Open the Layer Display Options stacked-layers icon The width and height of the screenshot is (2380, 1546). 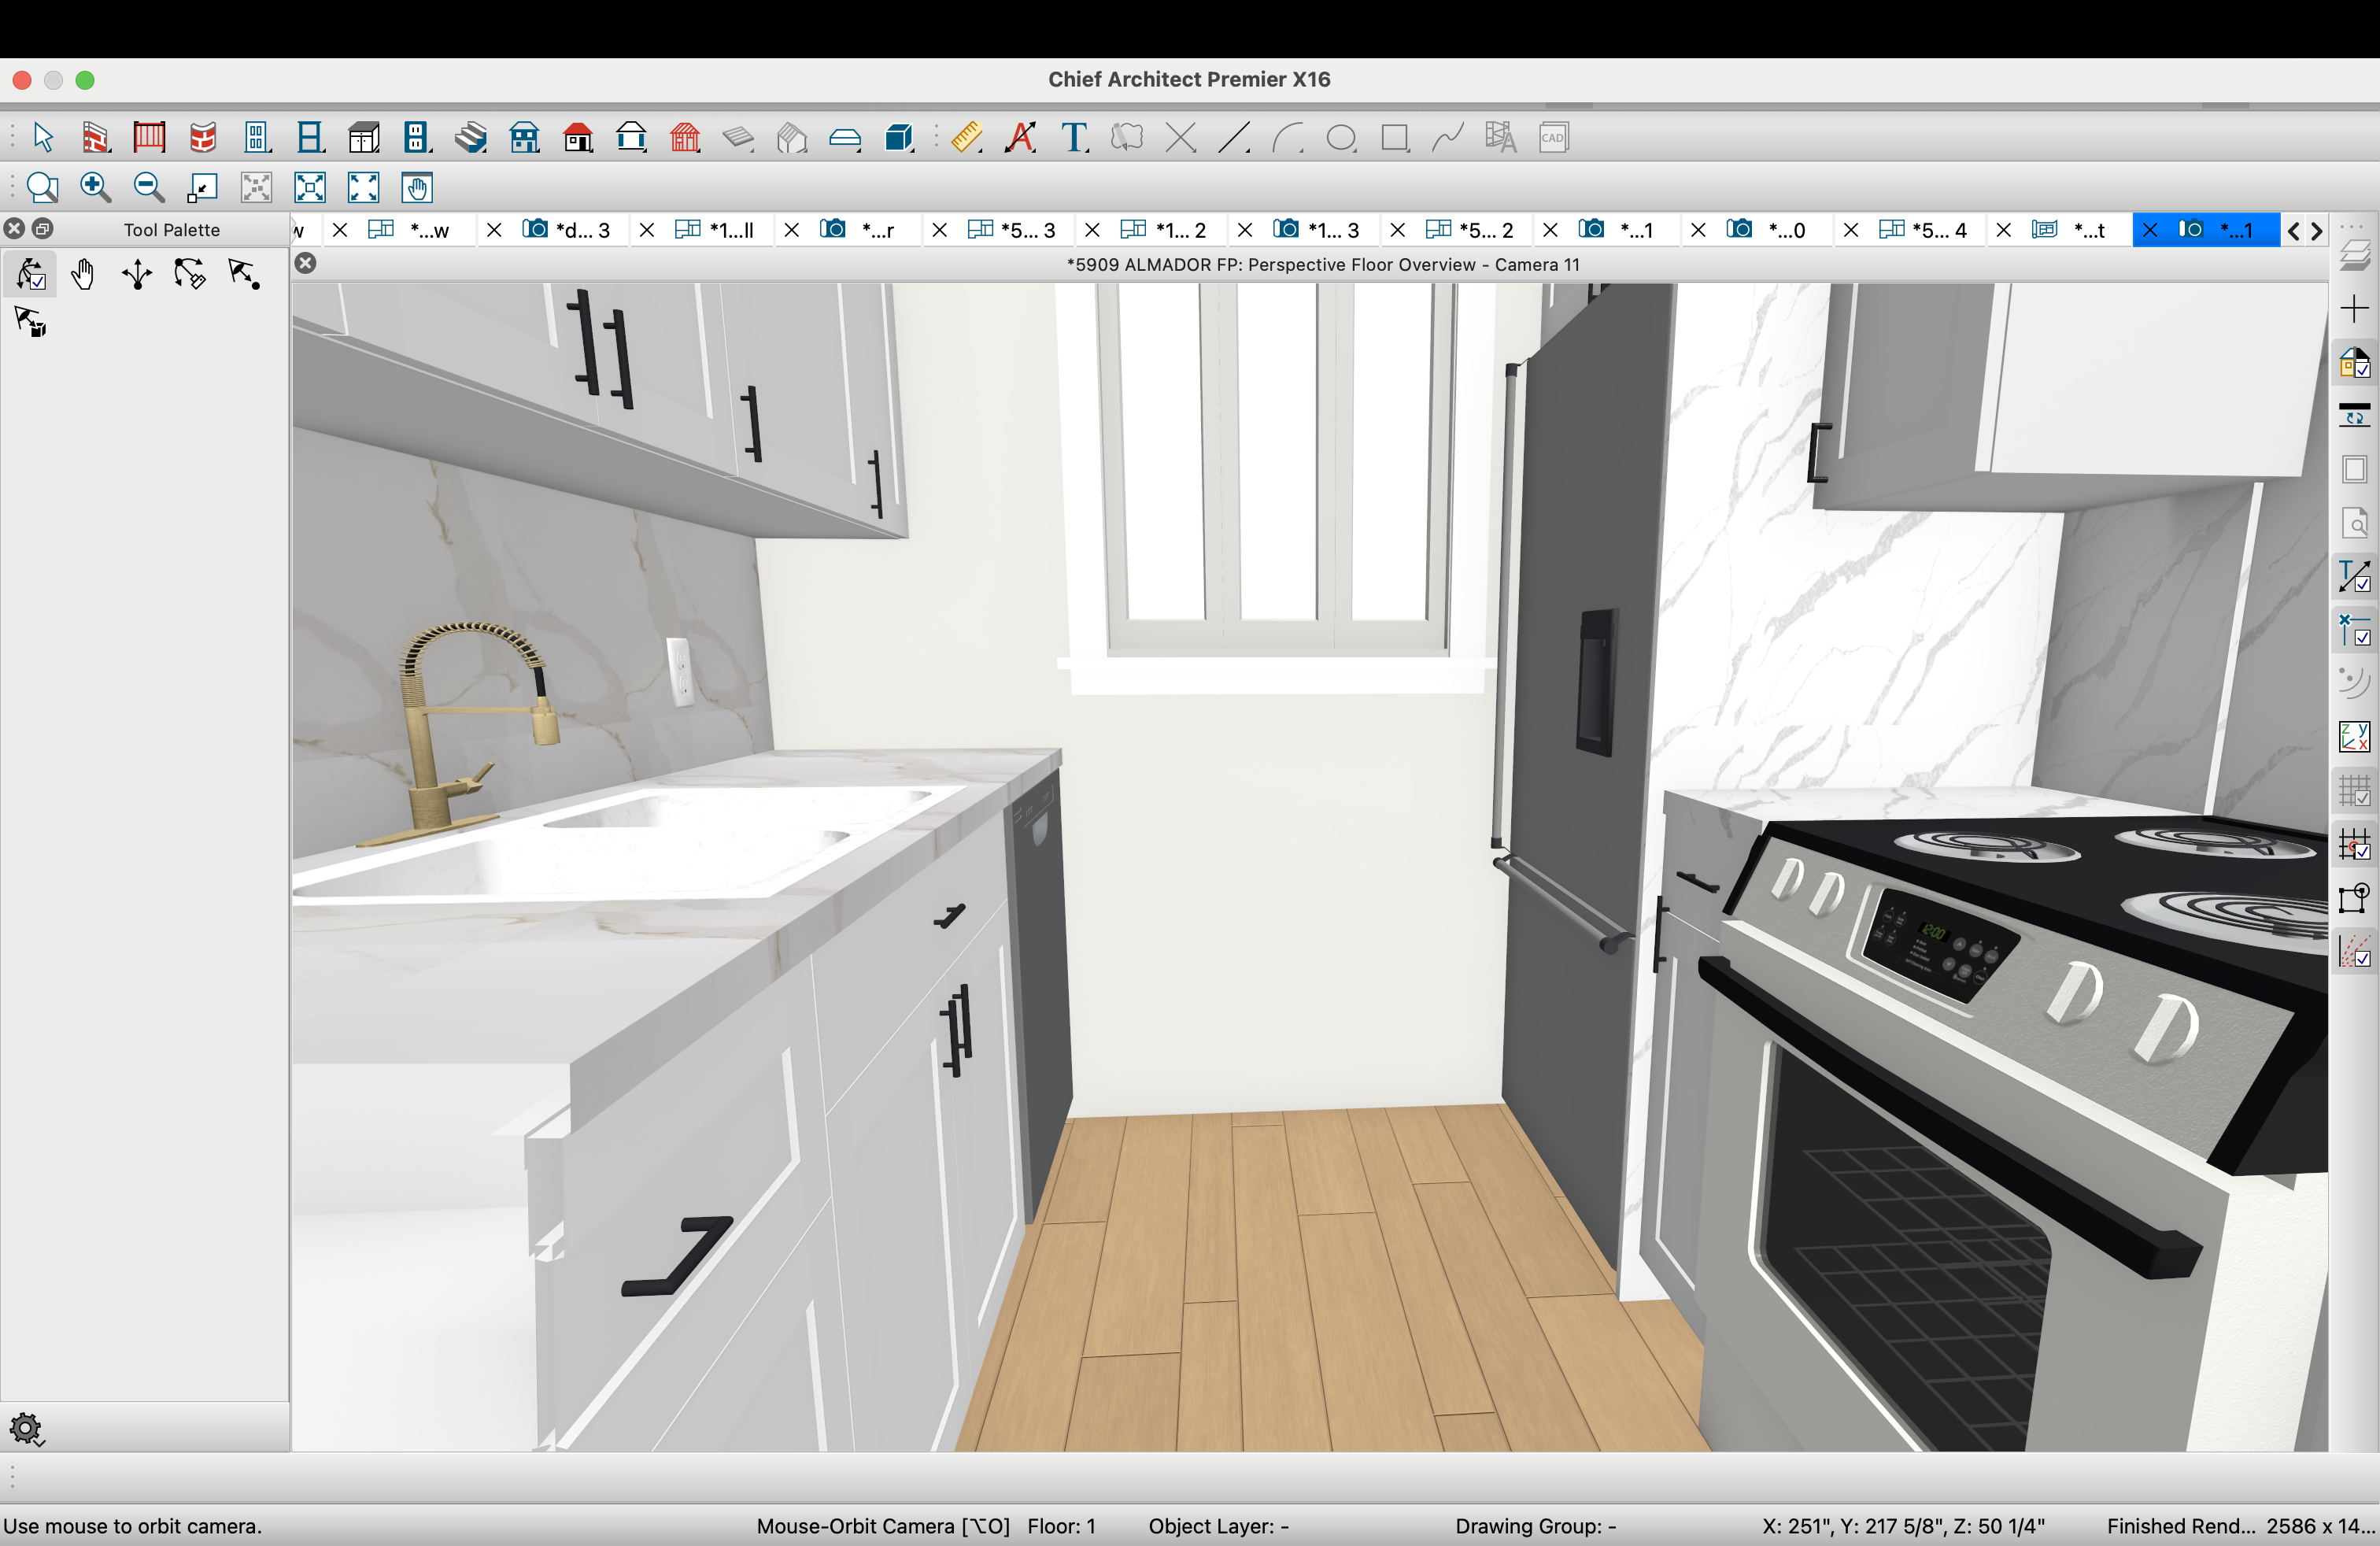tap(2354, 255)
